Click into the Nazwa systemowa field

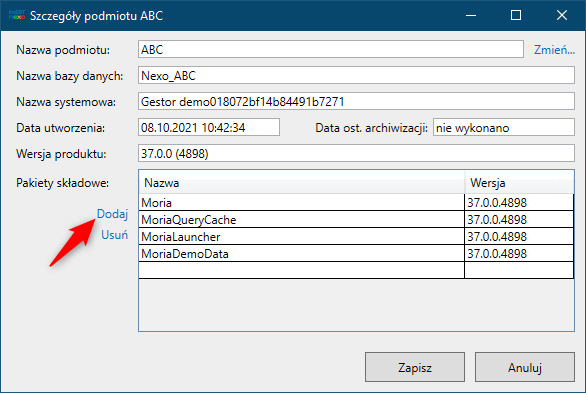click(x=356, y=101)
